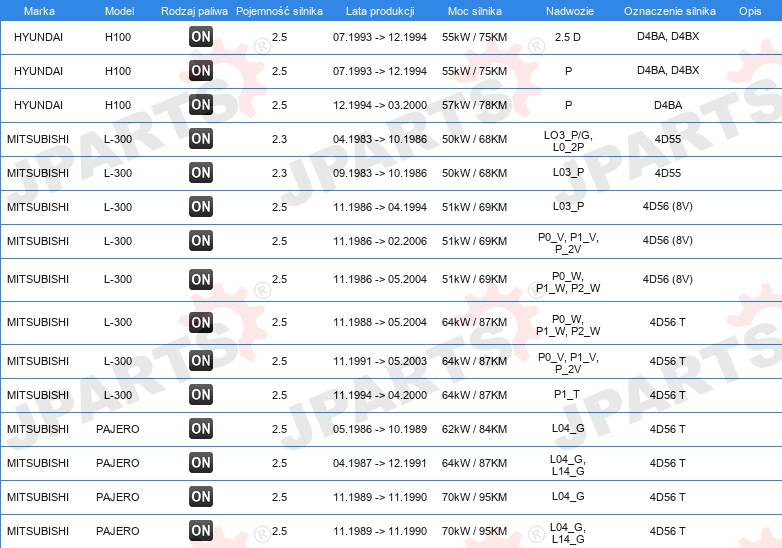Click the ON icon in the 62kW / 84KM Pajero row
The width and height of the screenshot is (782, 548).
pos(201,428)
